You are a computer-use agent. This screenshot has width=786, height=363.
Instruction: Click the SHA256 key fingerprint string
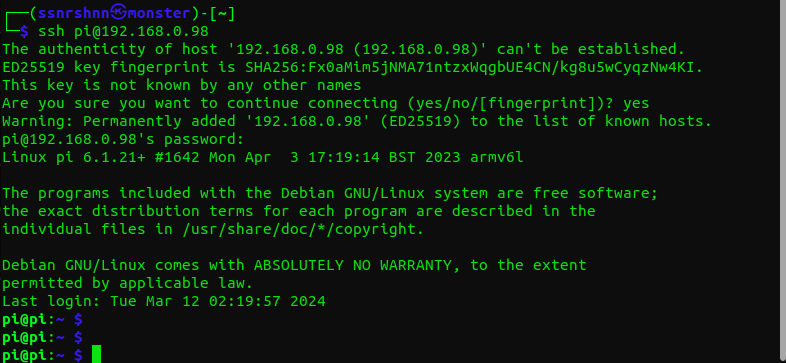(x=474, y=67)
